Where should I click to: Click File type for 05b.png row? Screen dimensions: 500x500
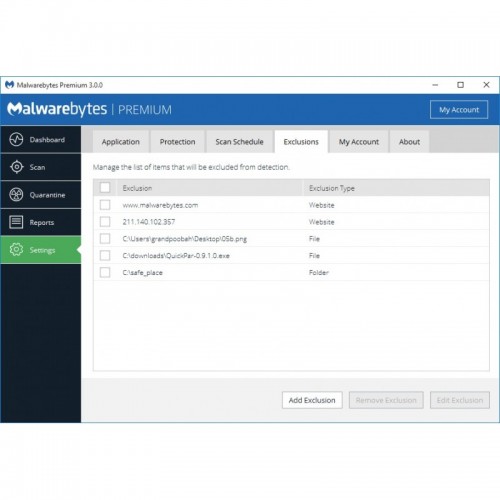[314, 239]
